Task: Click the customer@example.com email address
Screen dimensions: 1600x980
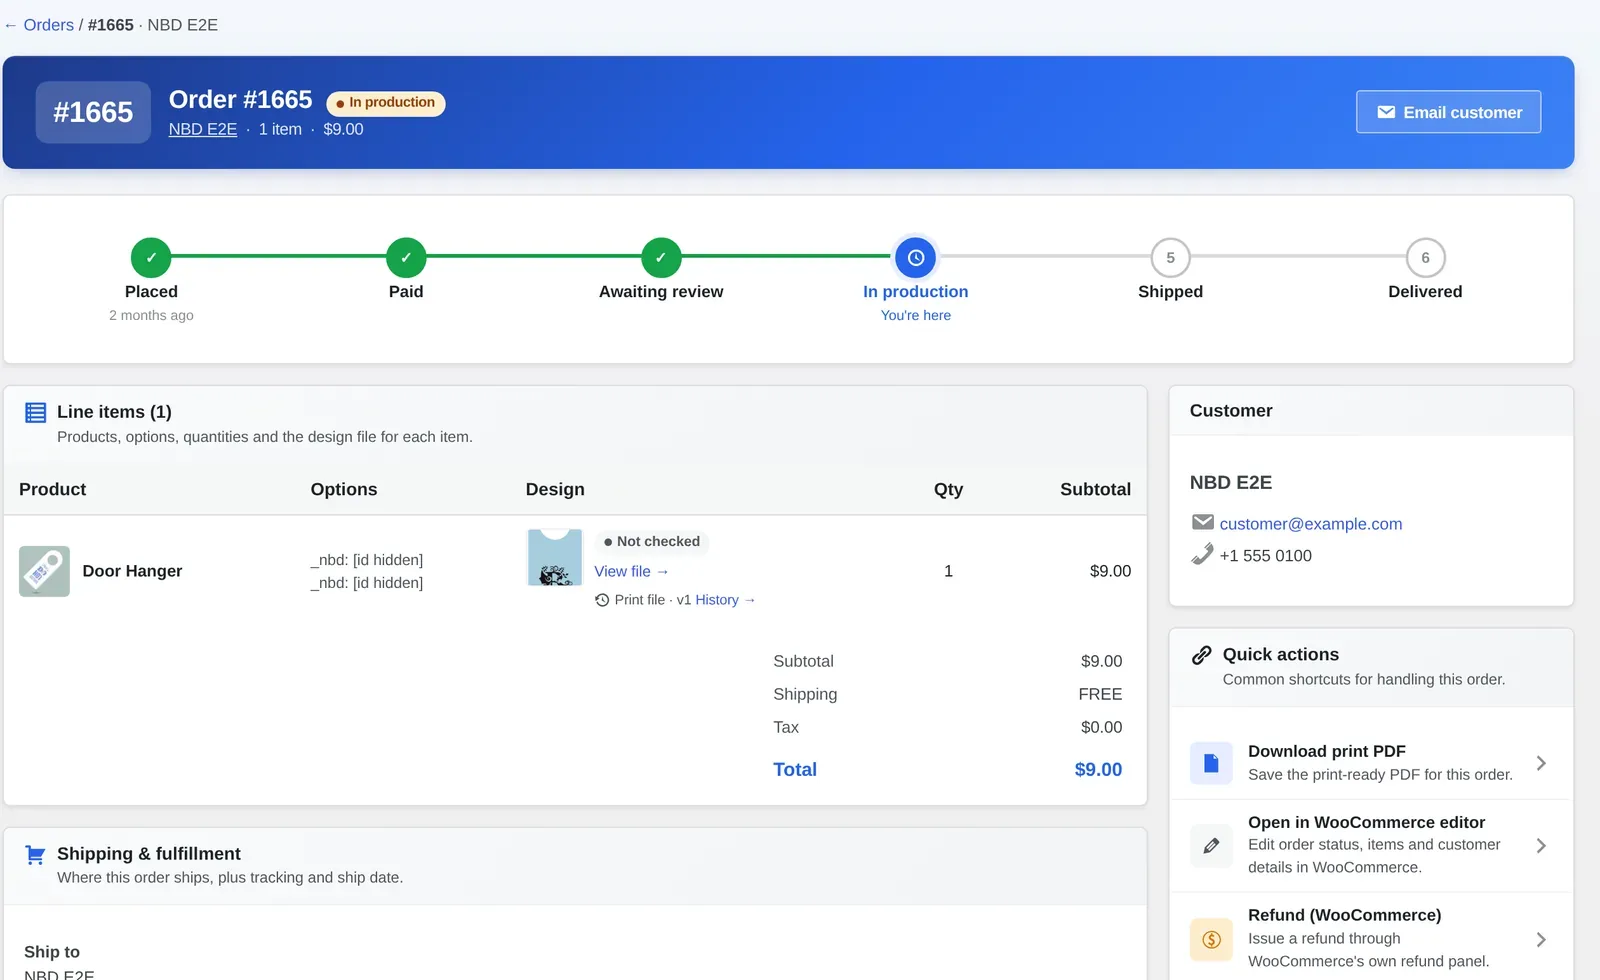Action: click(1310, 524)
